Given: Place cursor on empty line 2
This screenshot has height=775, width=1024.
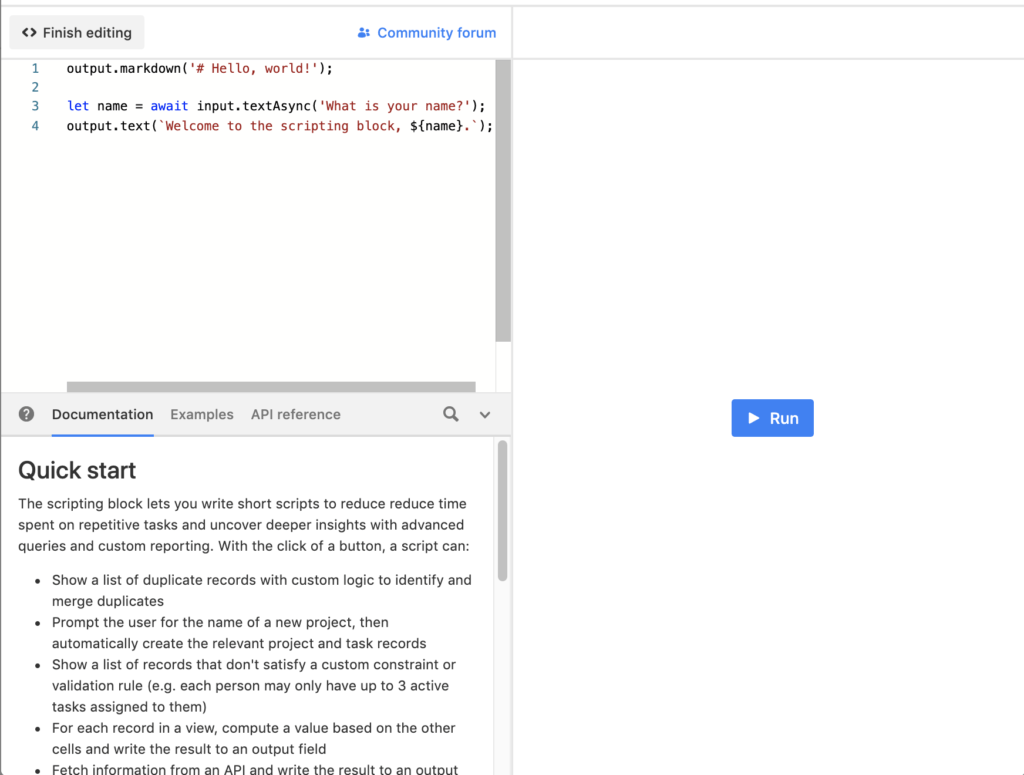Looking at the screenshot, I should pyautogui.click(x=200, y=87).
